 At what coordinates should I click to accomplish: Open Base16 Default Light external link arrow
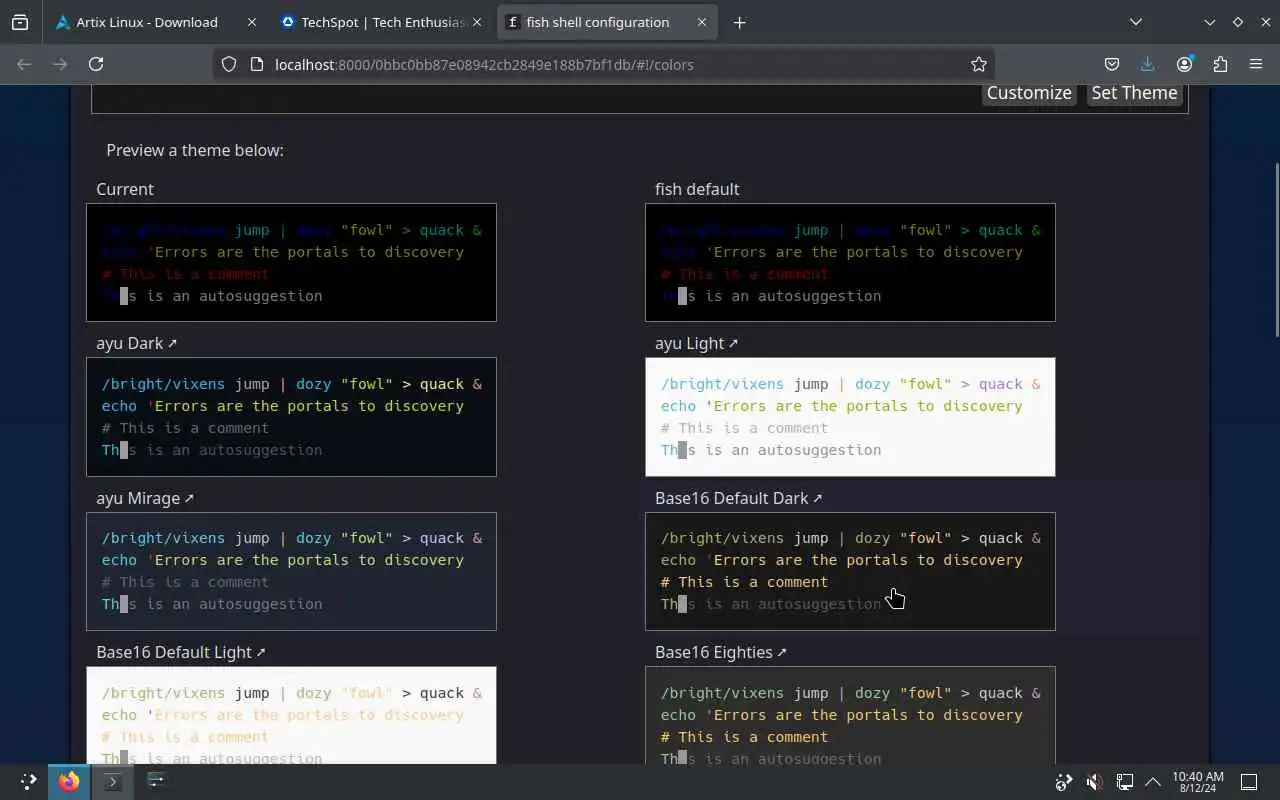261,652
